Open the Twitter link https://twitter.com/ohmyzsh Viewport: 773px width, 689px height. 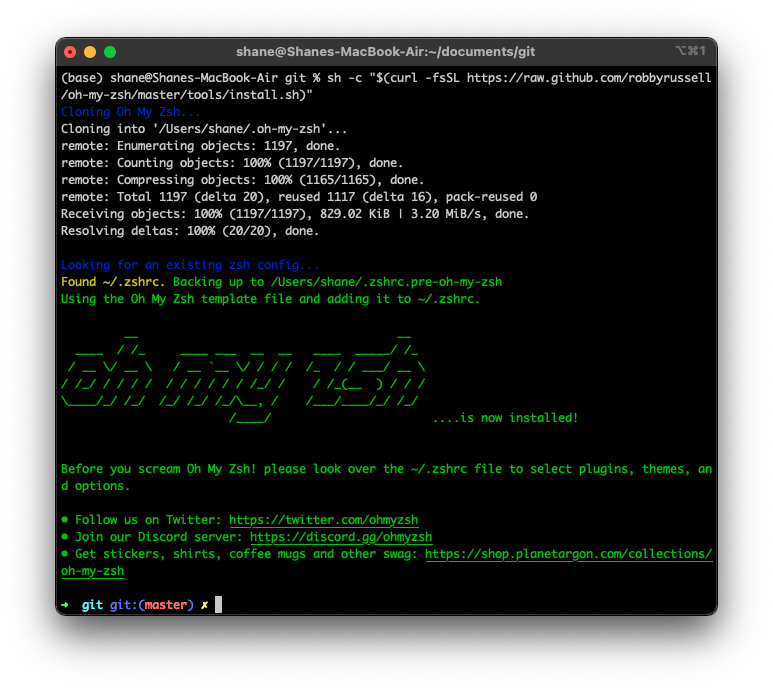click(x=323, y=520)
